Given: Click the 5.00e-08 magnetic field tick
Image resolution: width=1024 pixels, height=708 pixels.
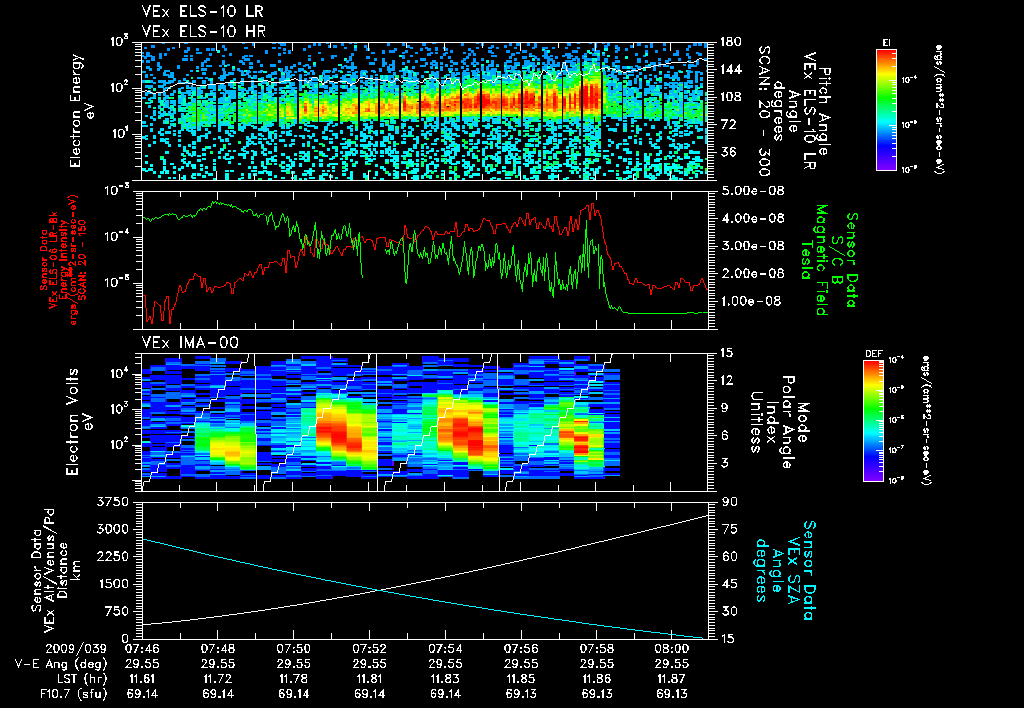Looking at the screenshot, I should 752,191.
